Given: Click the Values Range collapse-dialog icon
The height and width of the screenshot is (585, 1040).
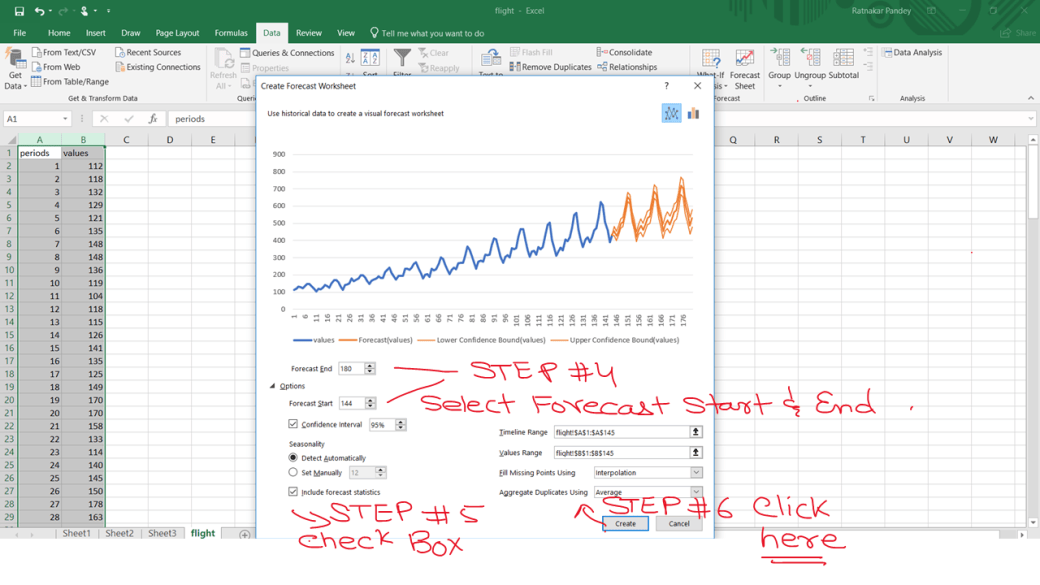Looking at the screenshot, I should pyautogui.click(x=695, y=452).
